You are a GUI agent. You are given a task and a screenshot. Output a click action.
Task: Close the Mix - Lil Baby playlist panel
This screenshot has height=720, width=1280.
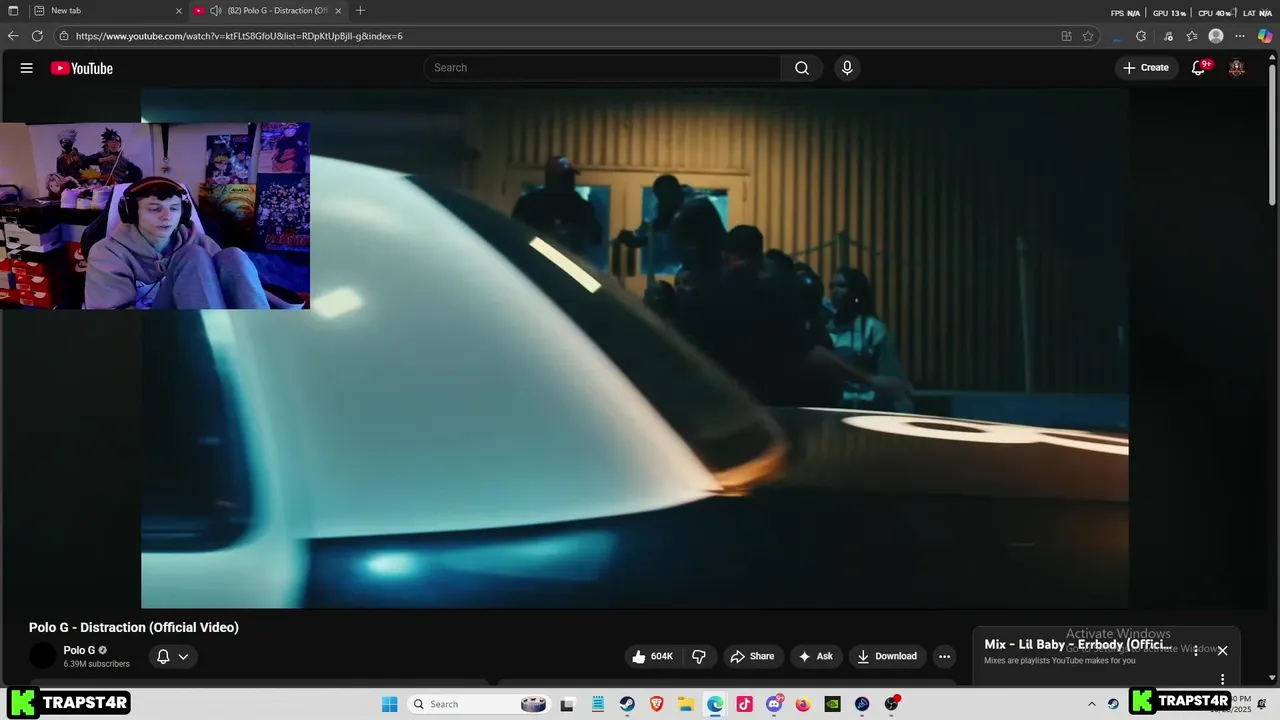point(1222,651)
